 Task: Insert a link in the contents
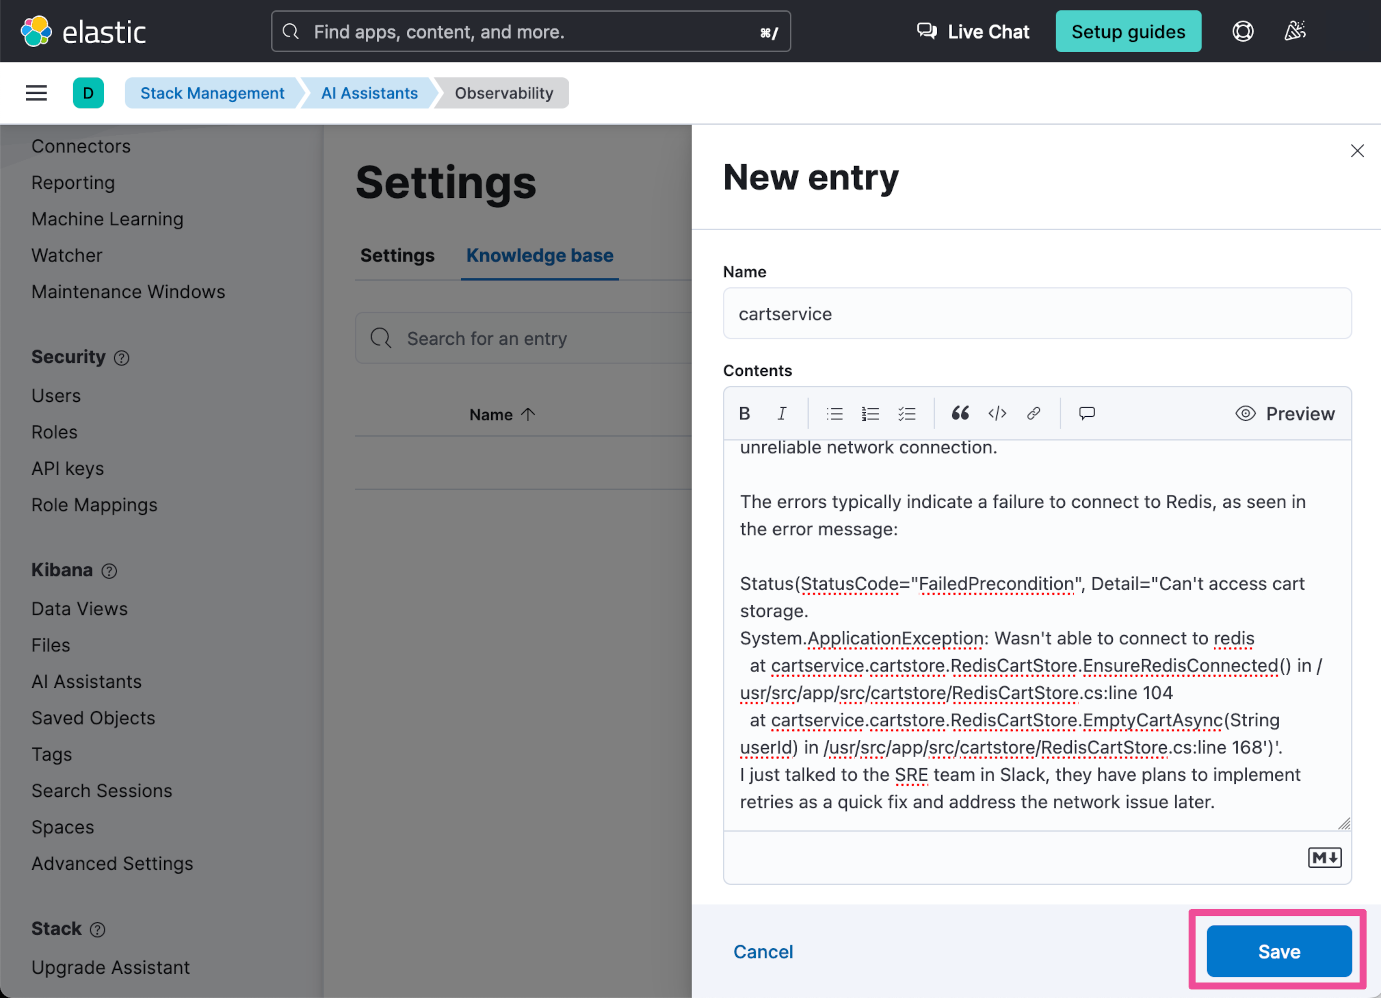(x=1034, y=414)
